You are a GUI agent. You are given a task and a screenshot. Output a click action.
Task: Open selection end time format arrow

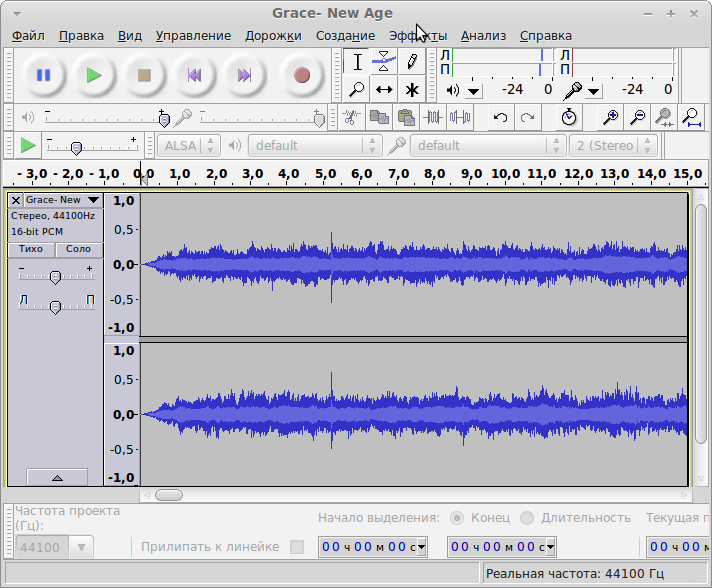coord(550,547)
